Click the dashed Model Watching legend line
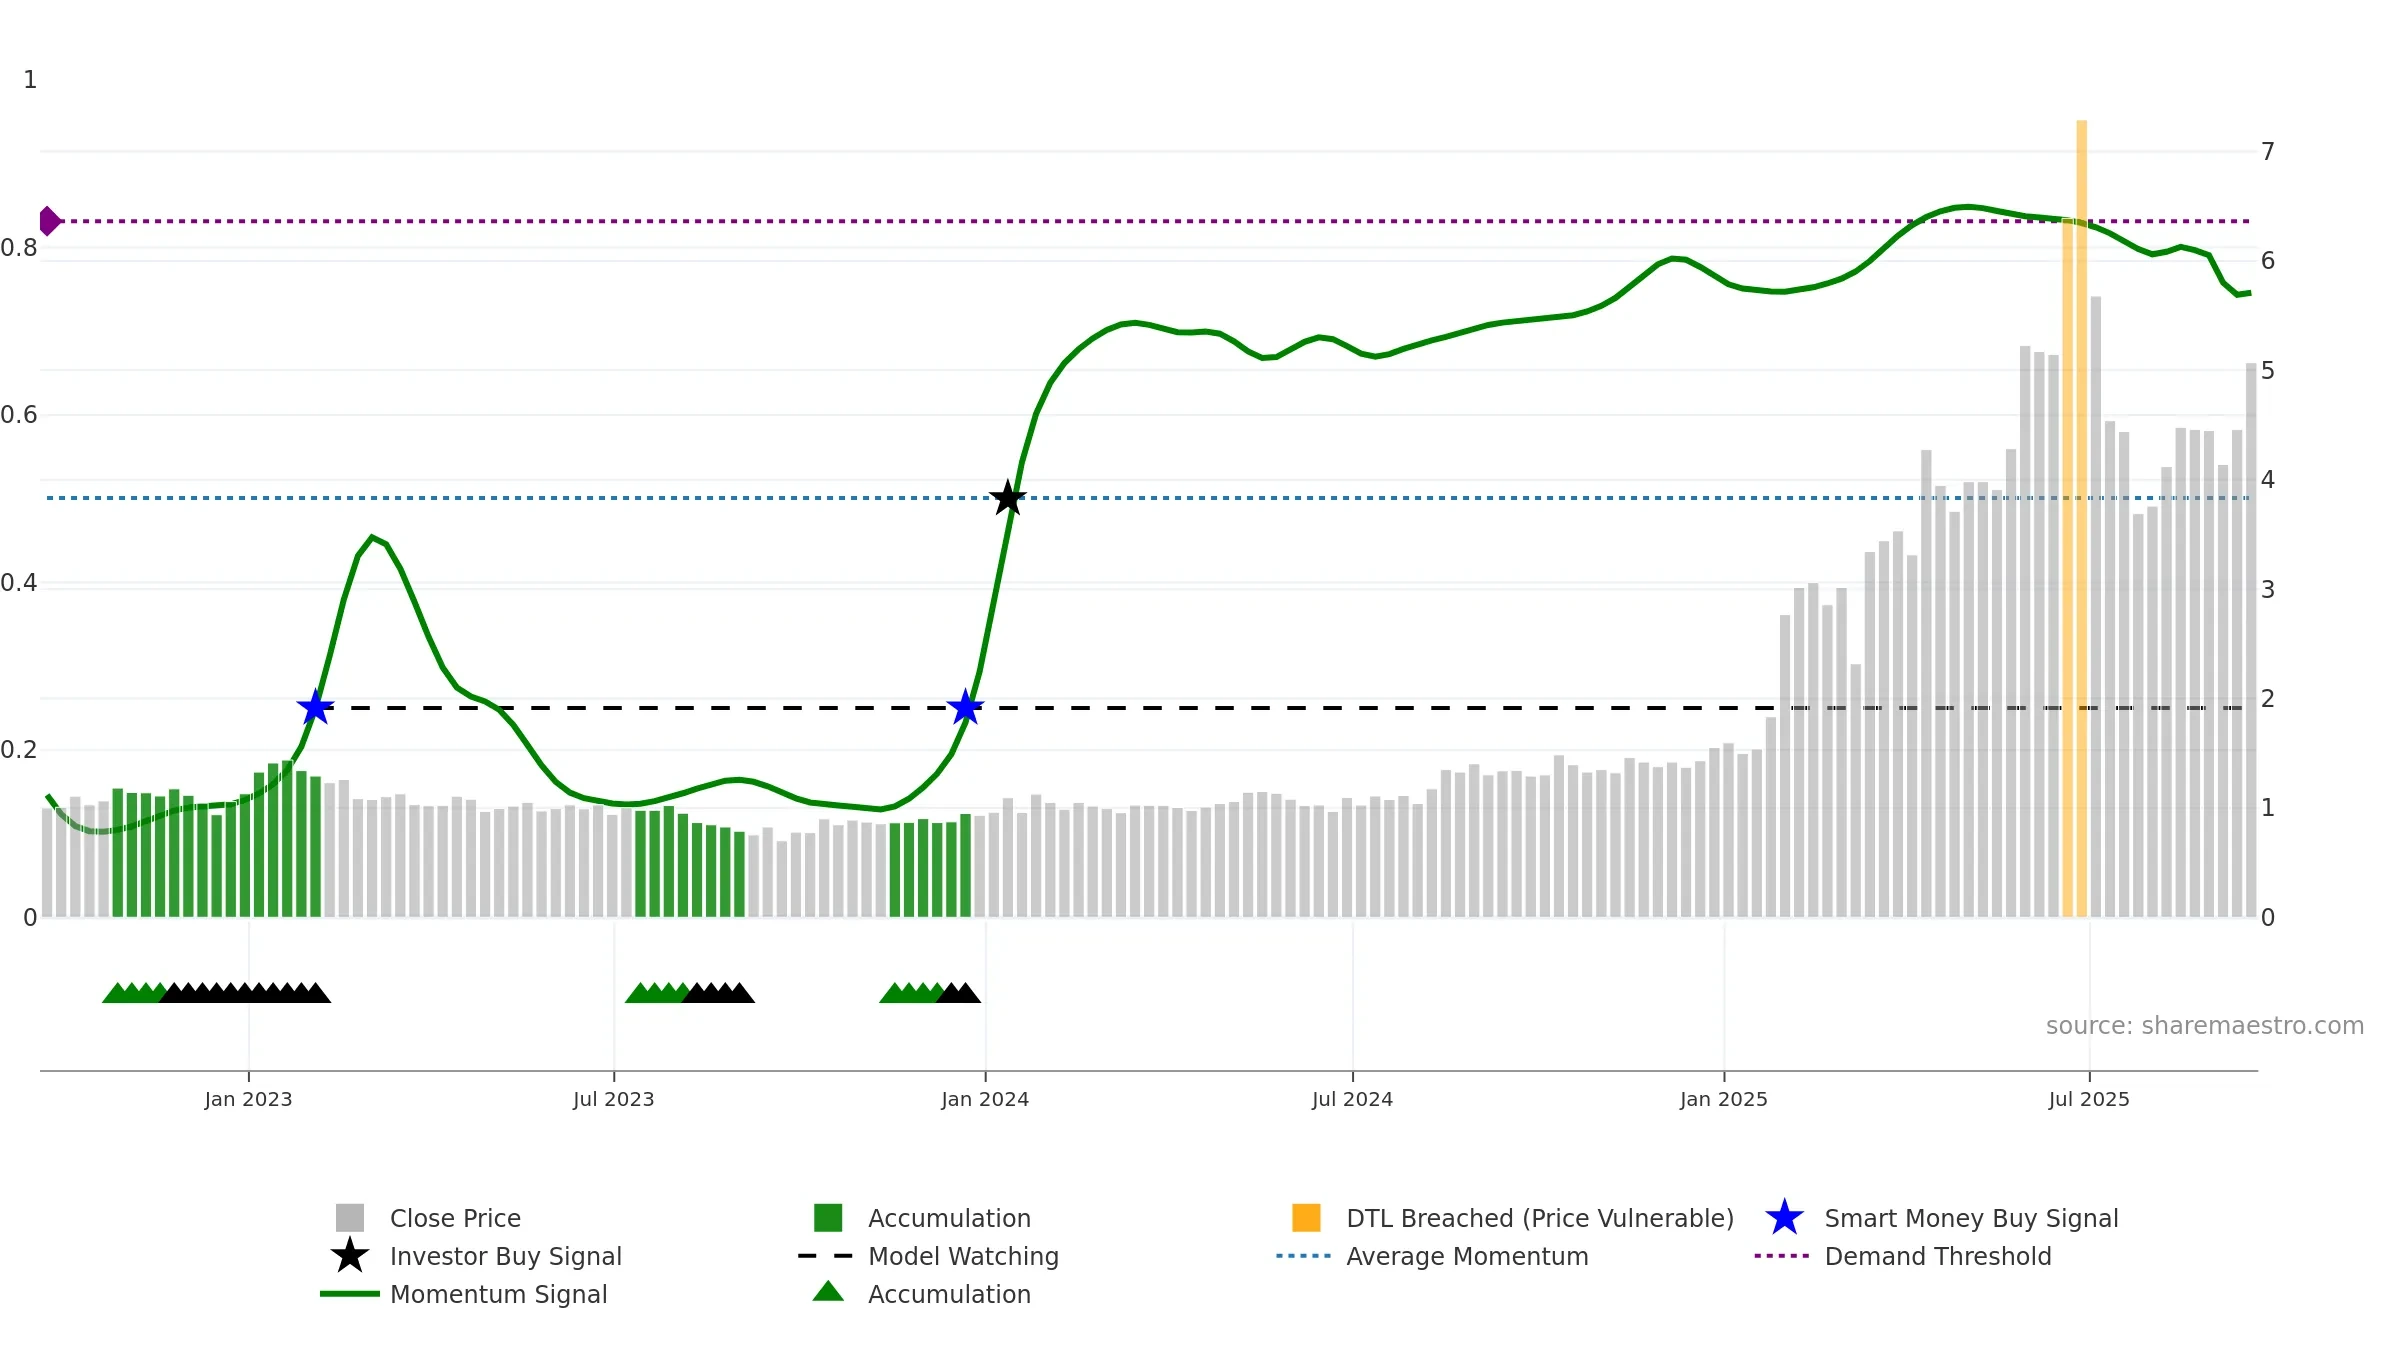 (x=826, y=1255)
